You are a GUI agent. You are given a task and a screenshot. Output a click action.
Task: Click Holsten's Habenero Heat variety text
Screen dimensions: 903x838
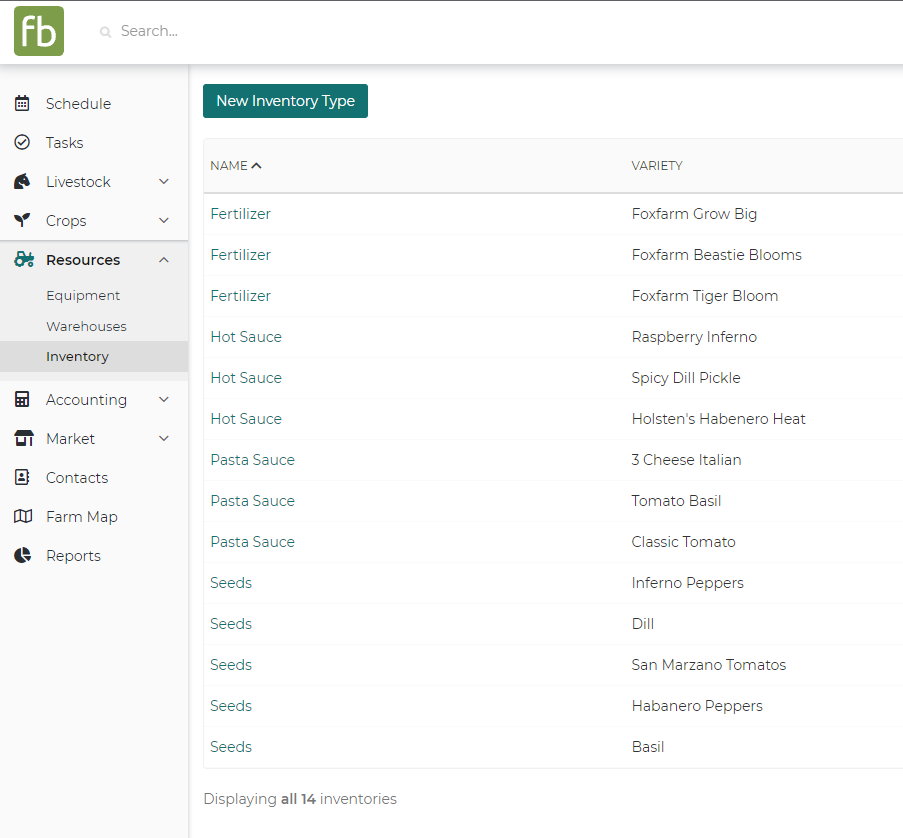point(718,419)
